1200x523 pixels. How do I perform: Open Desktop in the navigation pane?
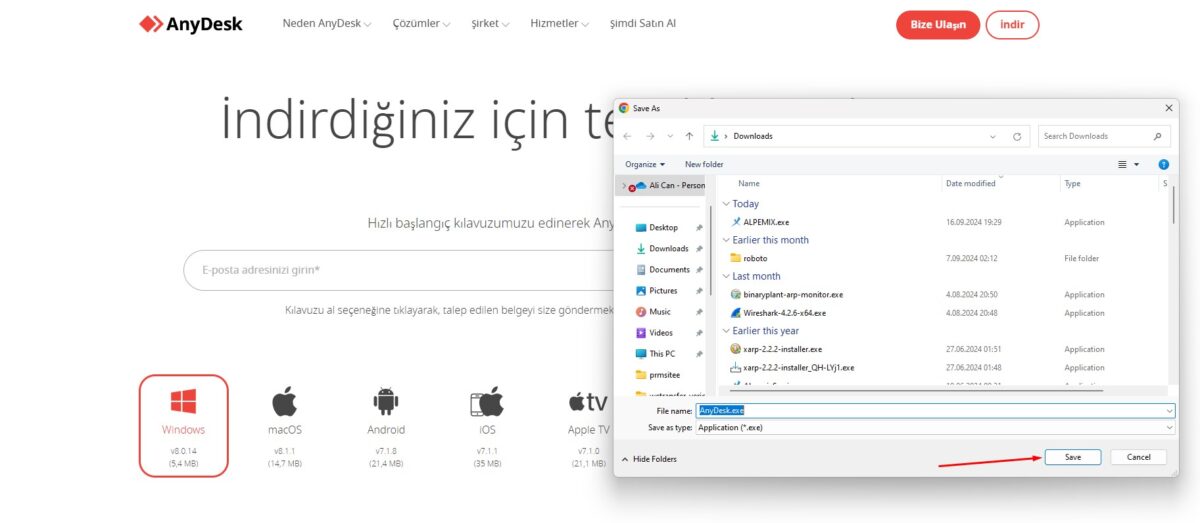click(662, 227)
